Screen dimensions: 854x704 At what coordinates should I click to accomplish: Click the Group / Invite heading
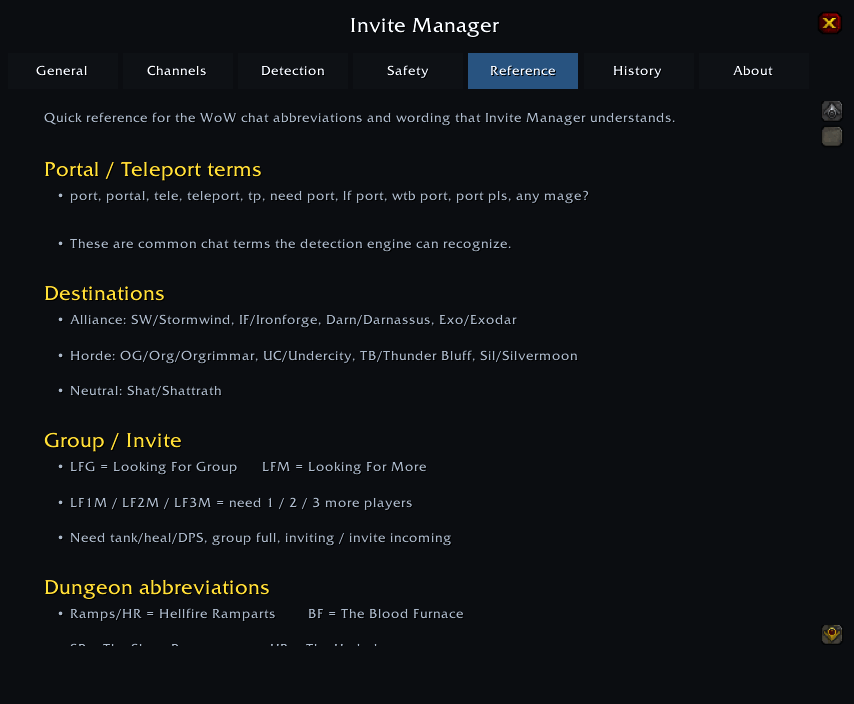click(x=113, y=440)
